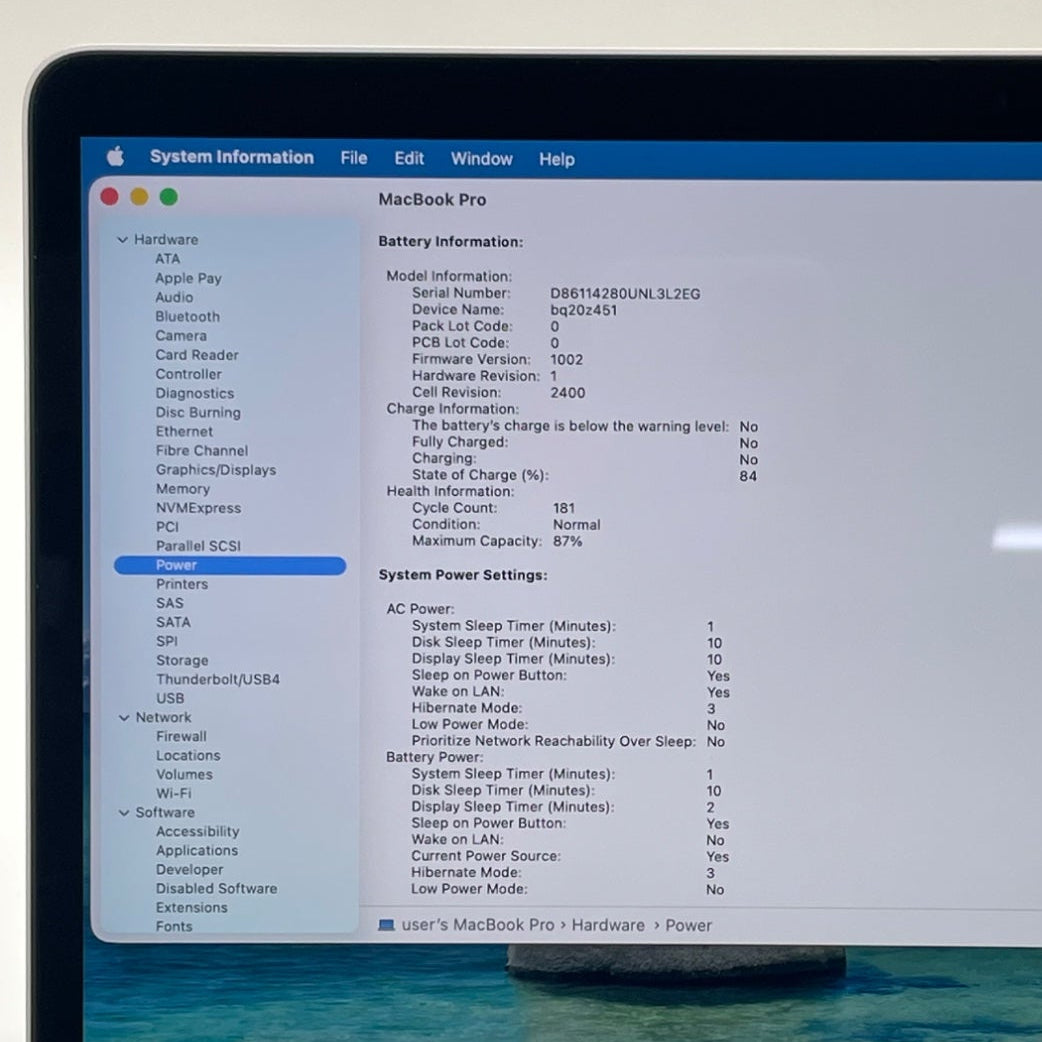This screenshot has width=1042, height=1042.
Task: Select Graphics/Displays in the sidebar
Action: pyautogui.click(x=216, y=470)
